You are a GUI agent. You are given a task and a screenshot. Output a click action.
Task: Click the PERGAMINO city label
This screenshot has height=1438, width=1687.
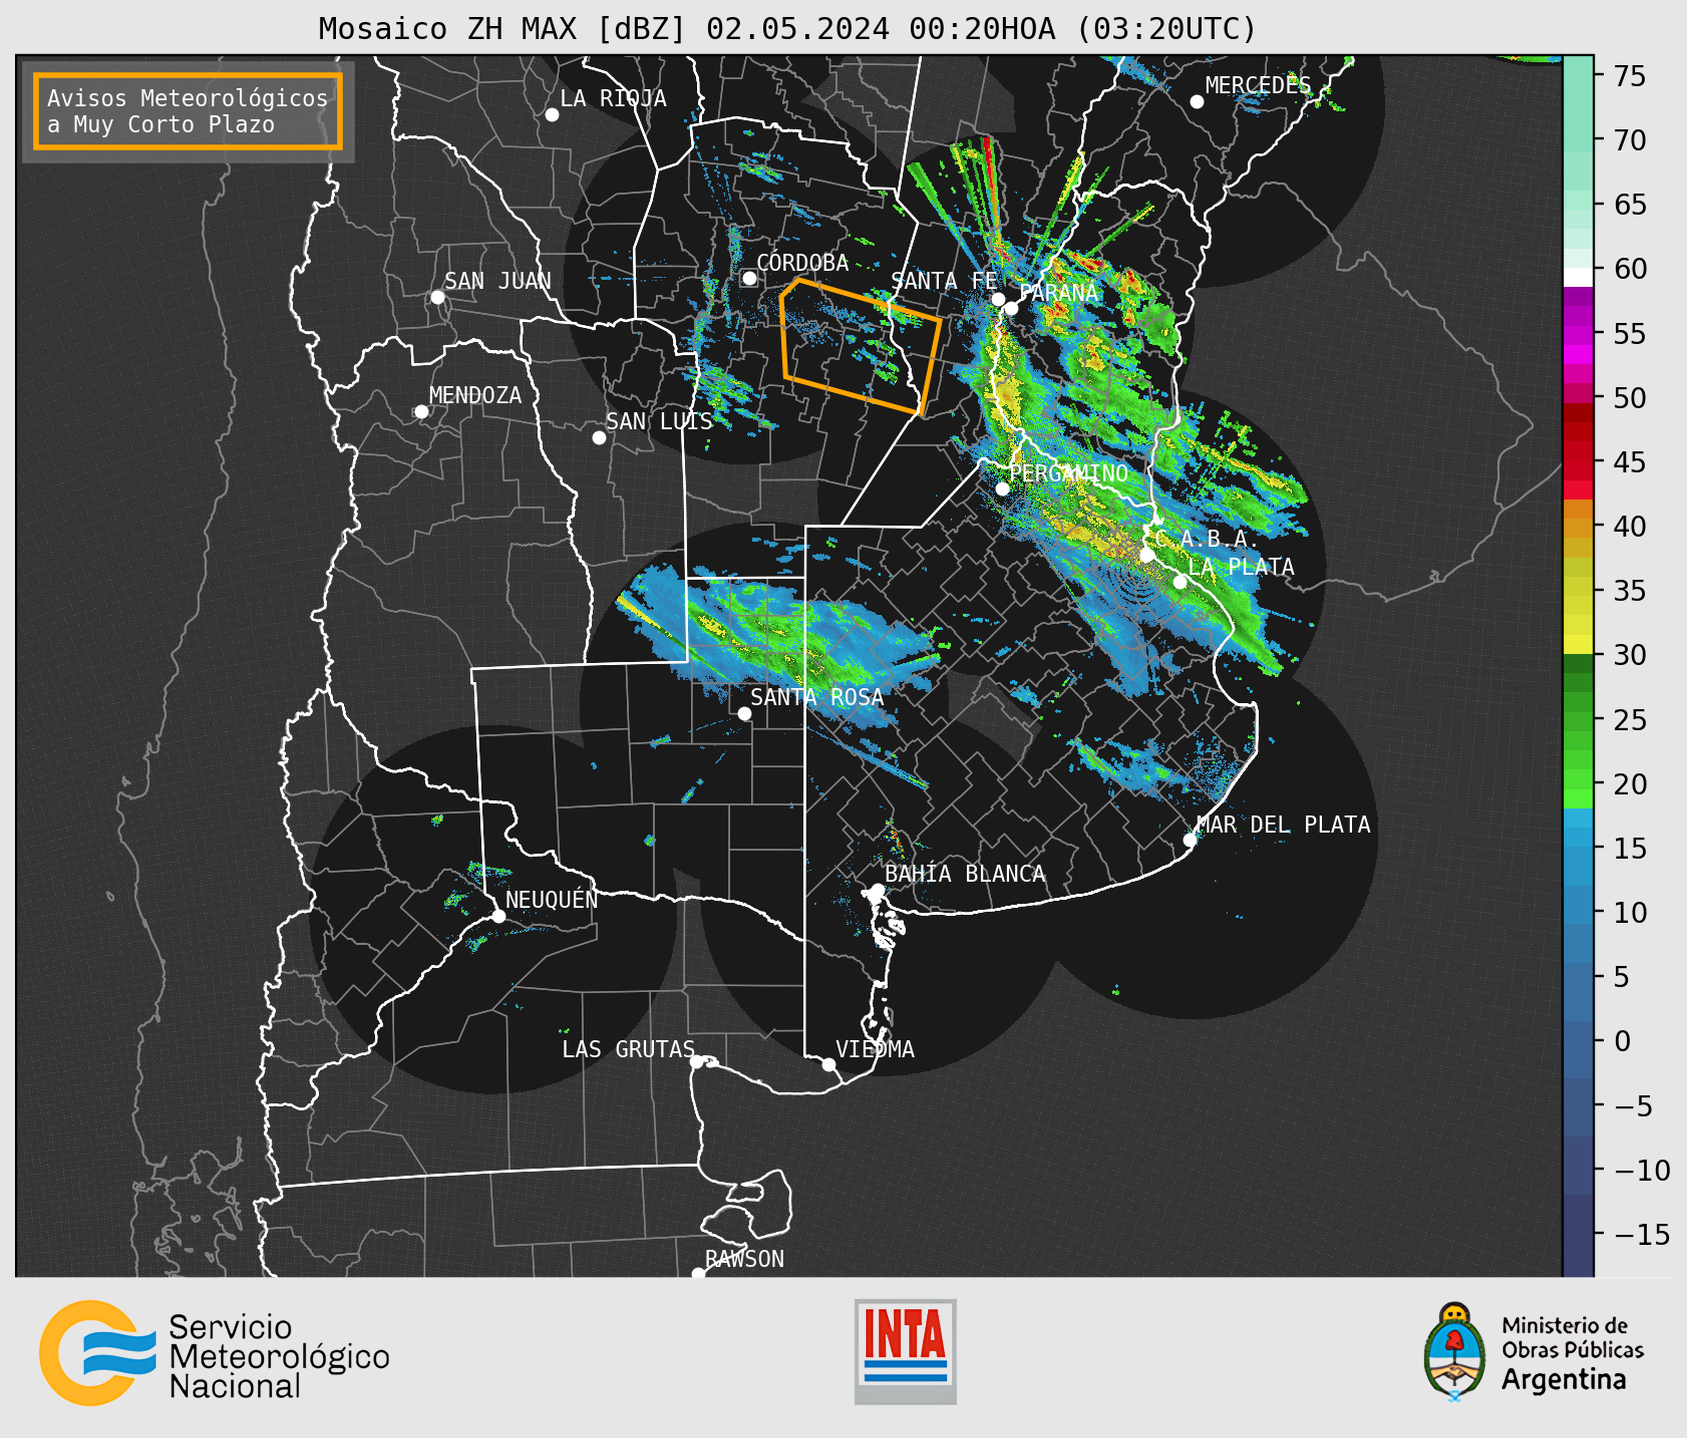(1069, 473)
